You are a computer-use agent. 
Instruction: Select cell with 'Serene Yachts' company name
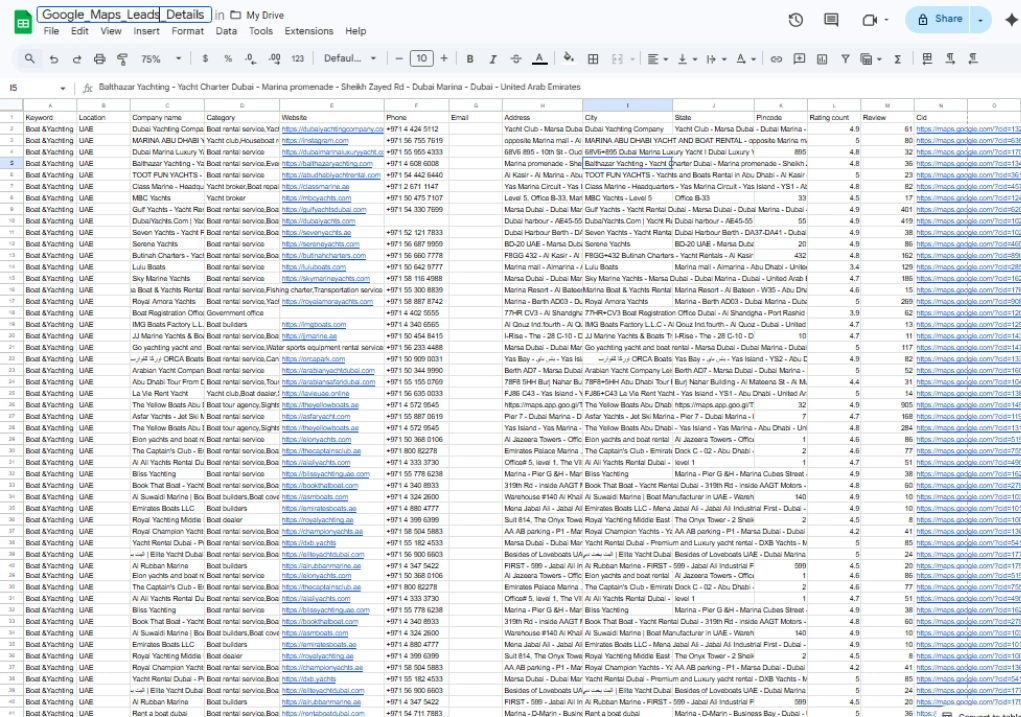(167, 244)
